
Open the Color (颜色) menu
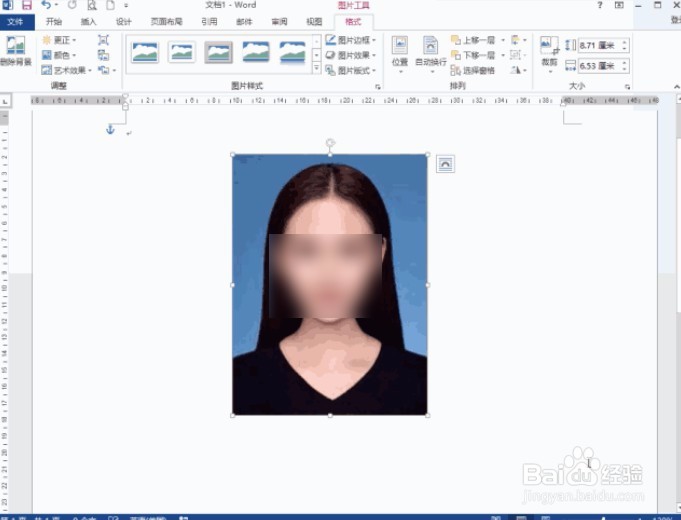(59, 55)
